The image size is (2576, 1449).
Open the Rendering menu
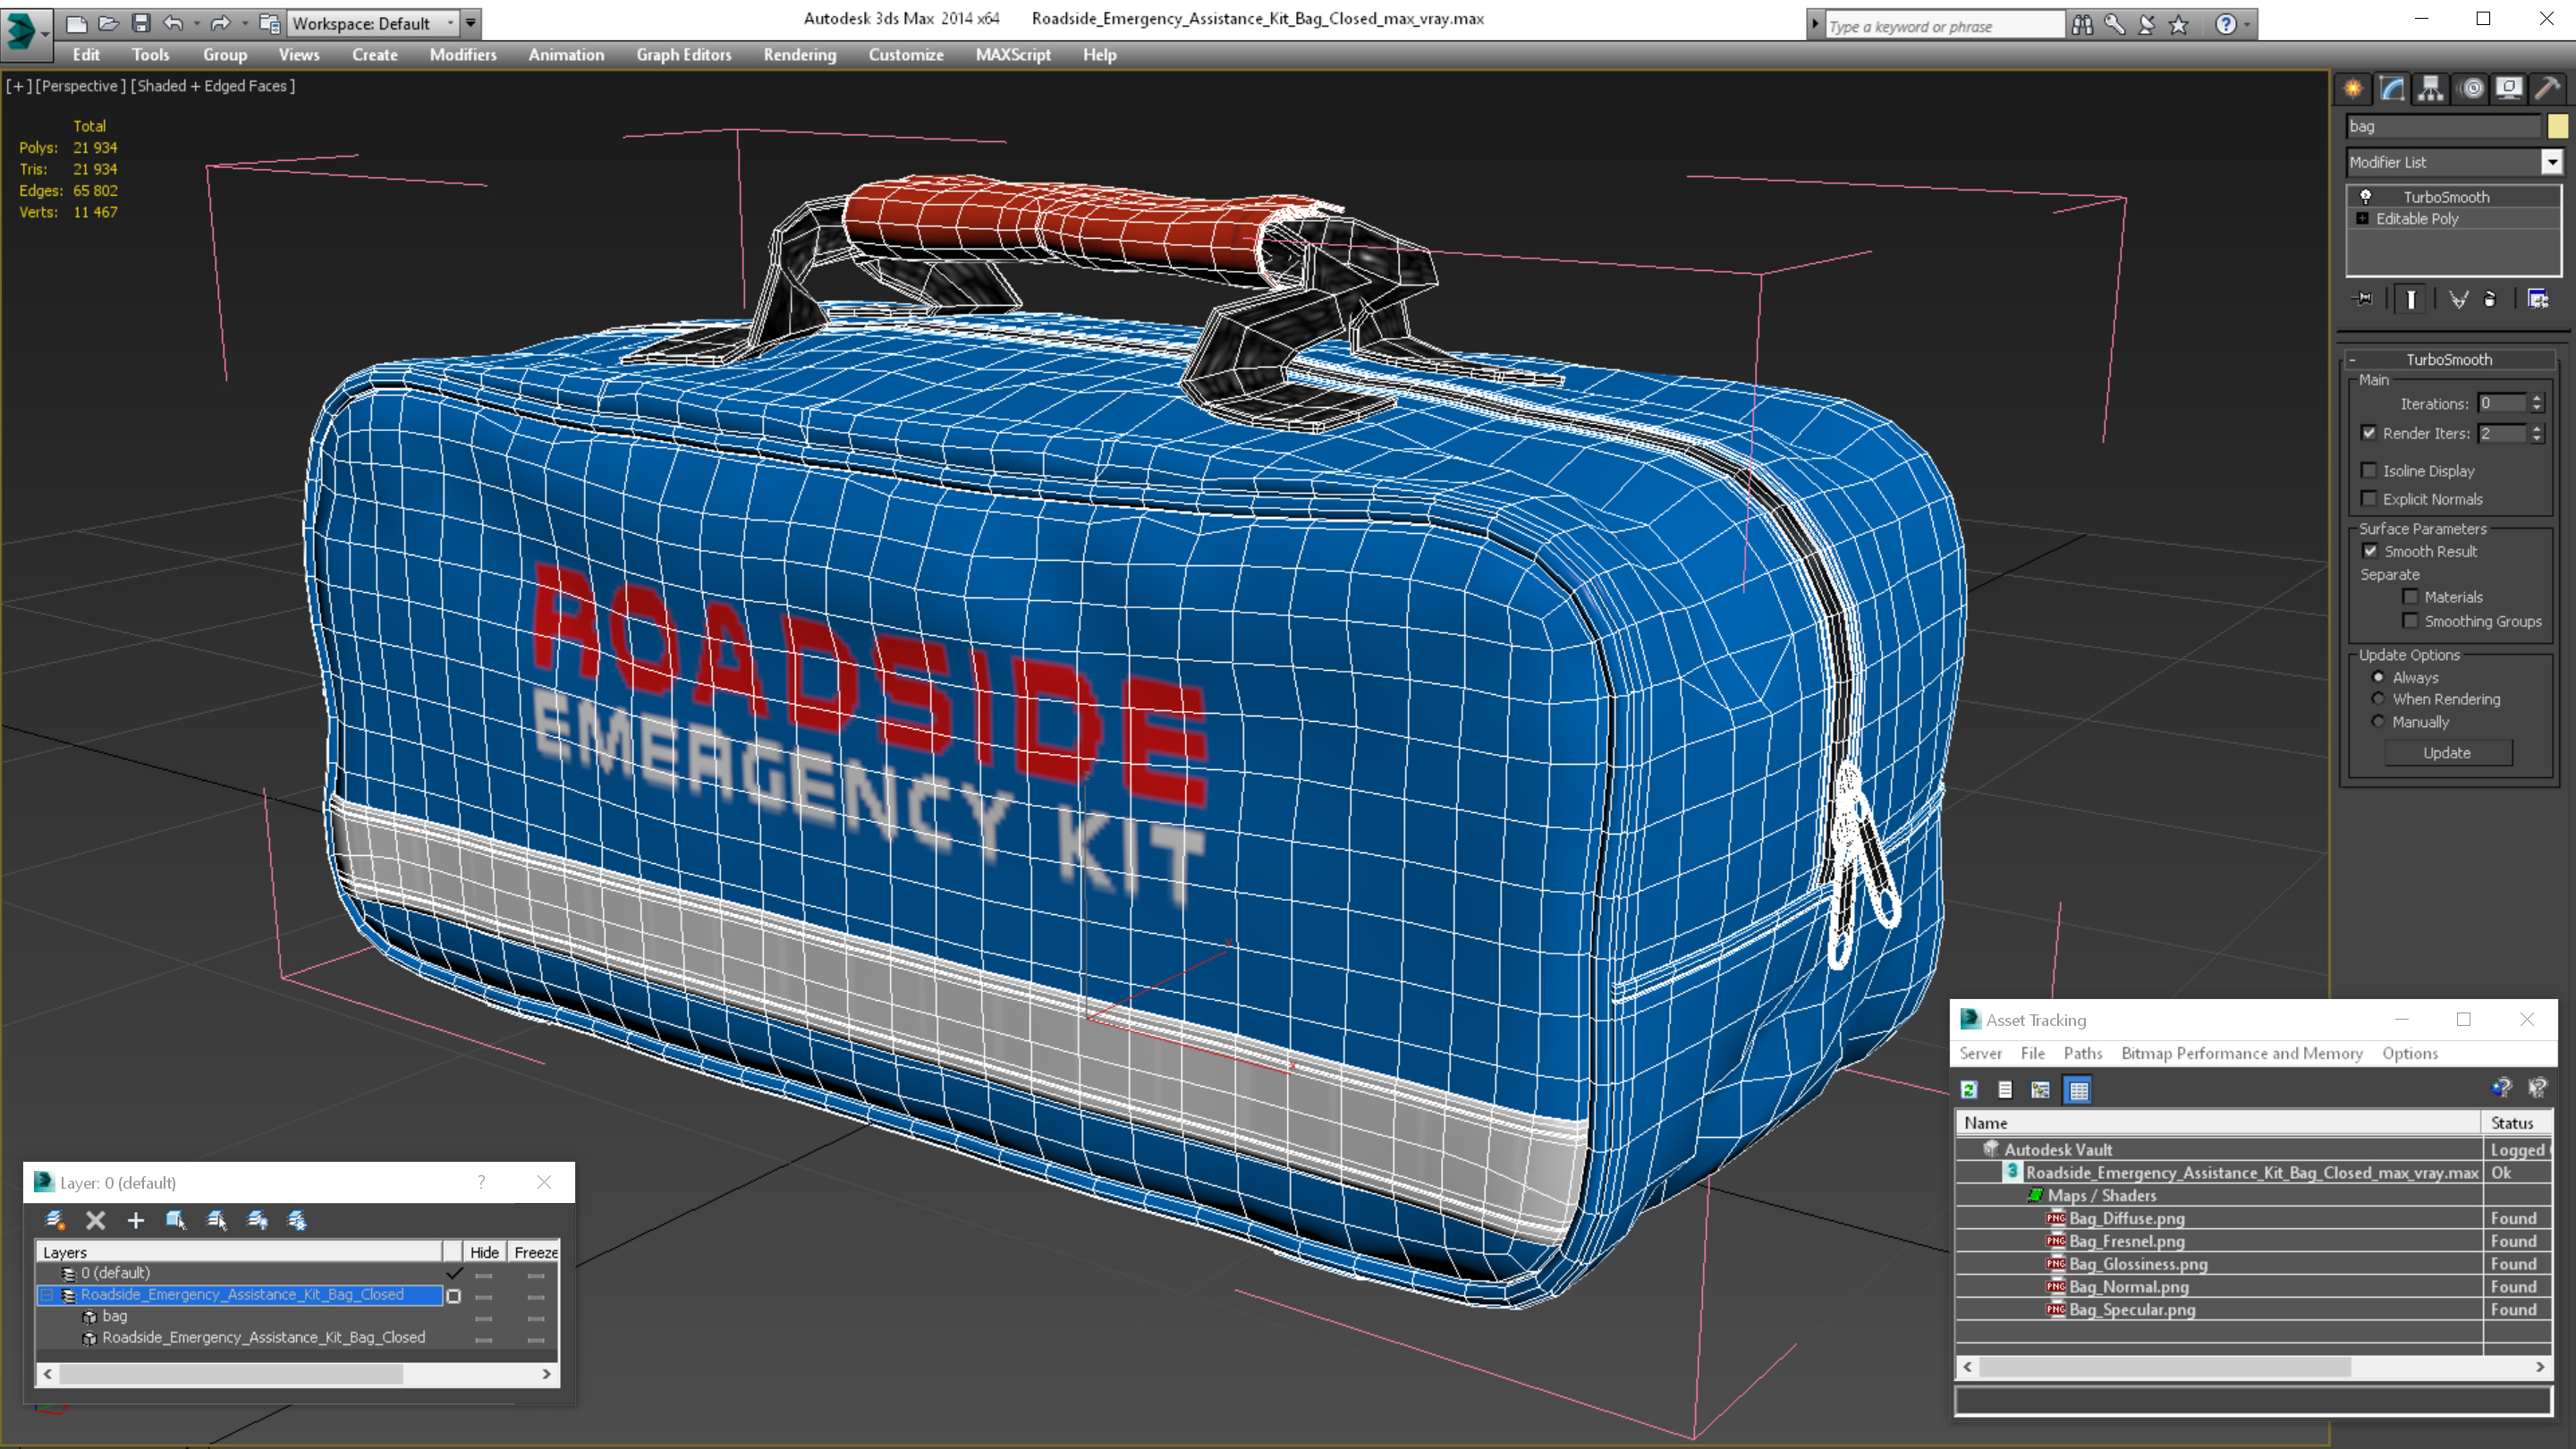[799, 55]
